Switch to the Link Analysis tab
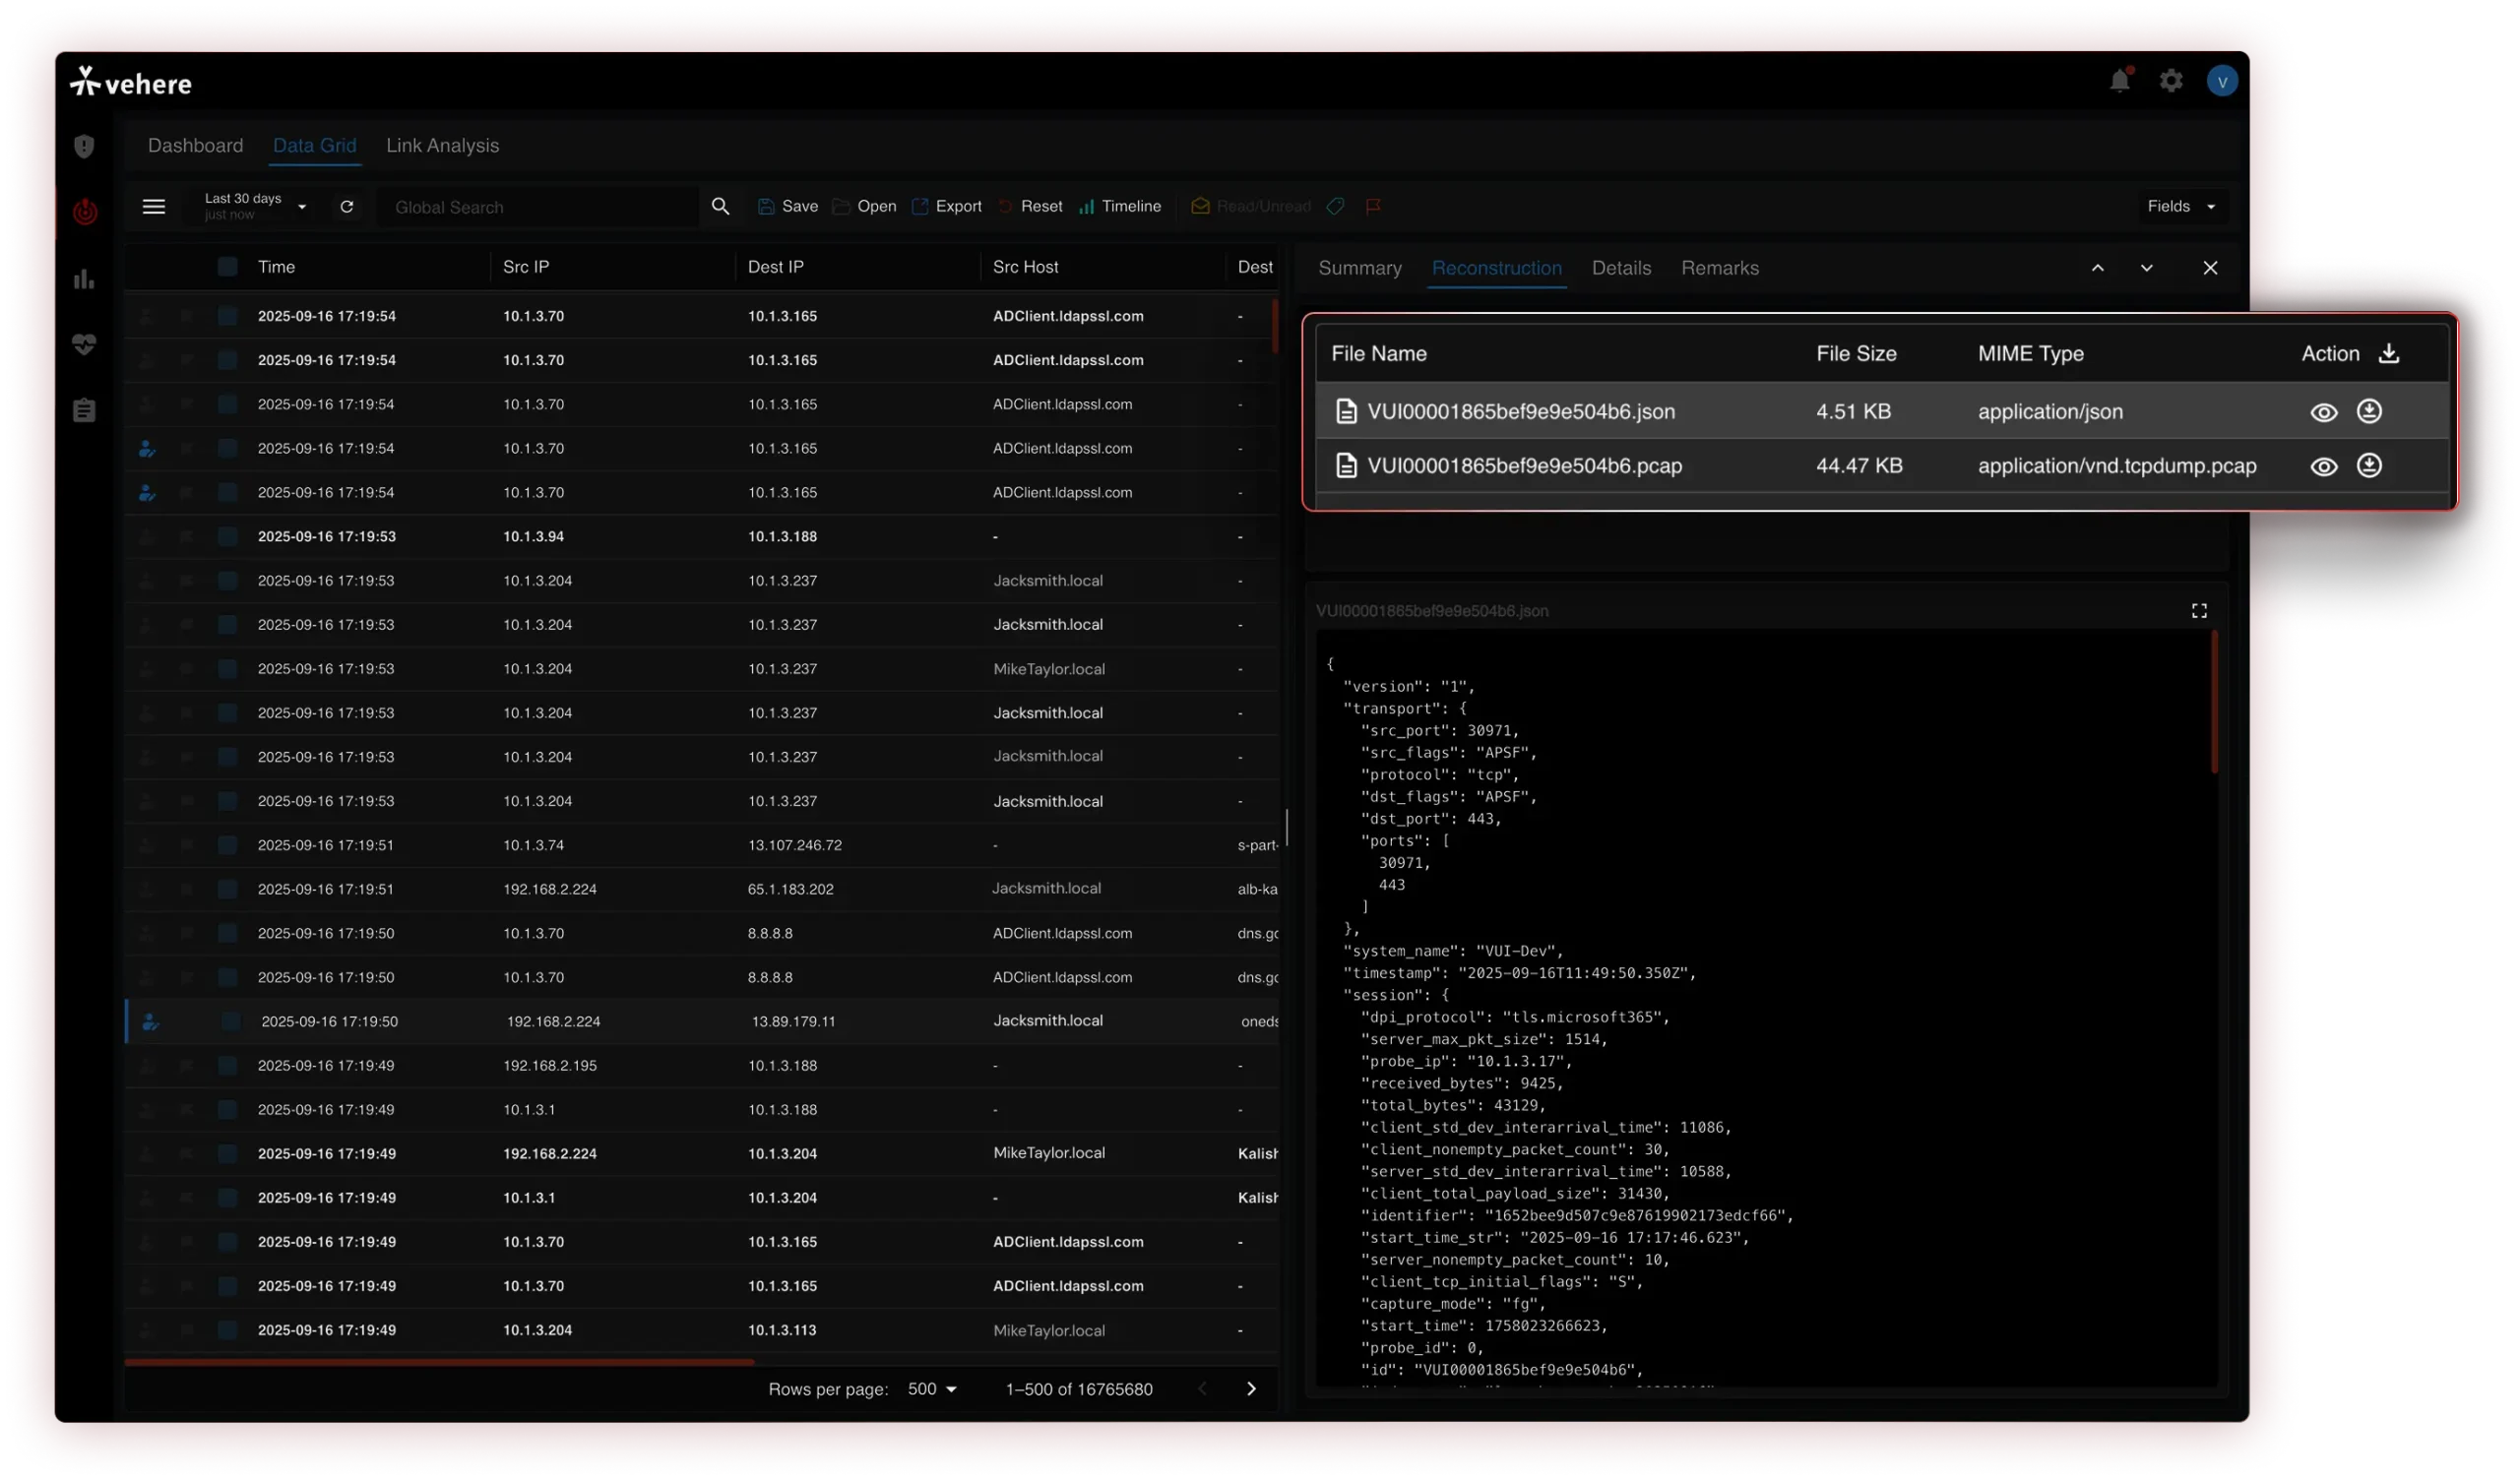 (442, 146)
